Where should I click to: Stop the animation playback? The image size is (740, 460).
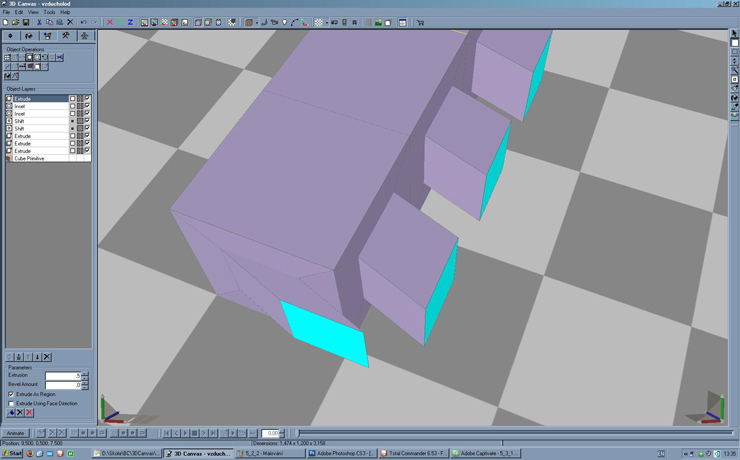tap(194, 433)
